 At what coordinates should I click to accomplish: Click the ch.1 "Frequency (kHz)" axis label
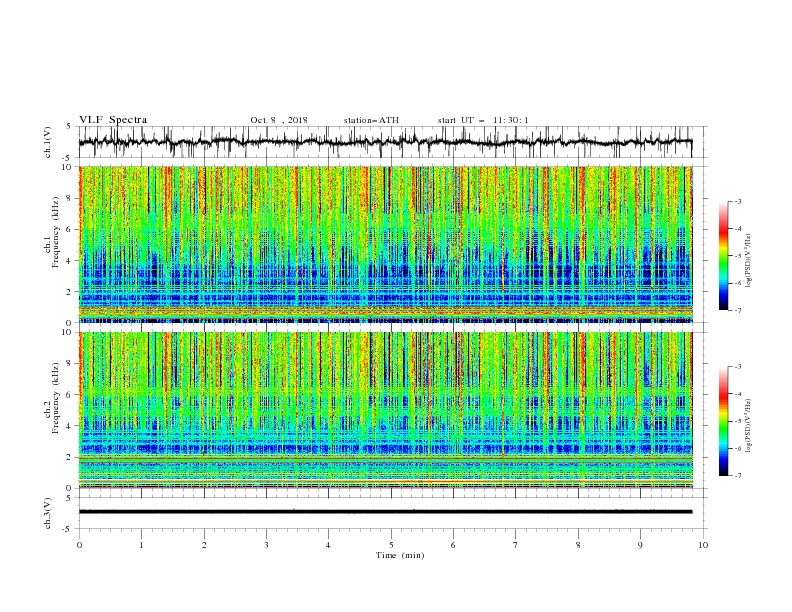pyautogui.click(x=56, y=232)
